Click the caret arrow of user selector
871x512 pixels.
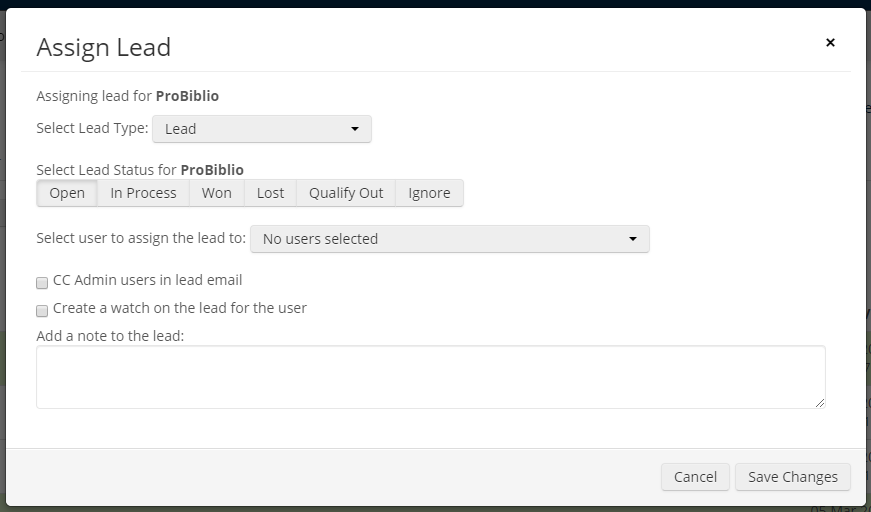pos(633,239)
